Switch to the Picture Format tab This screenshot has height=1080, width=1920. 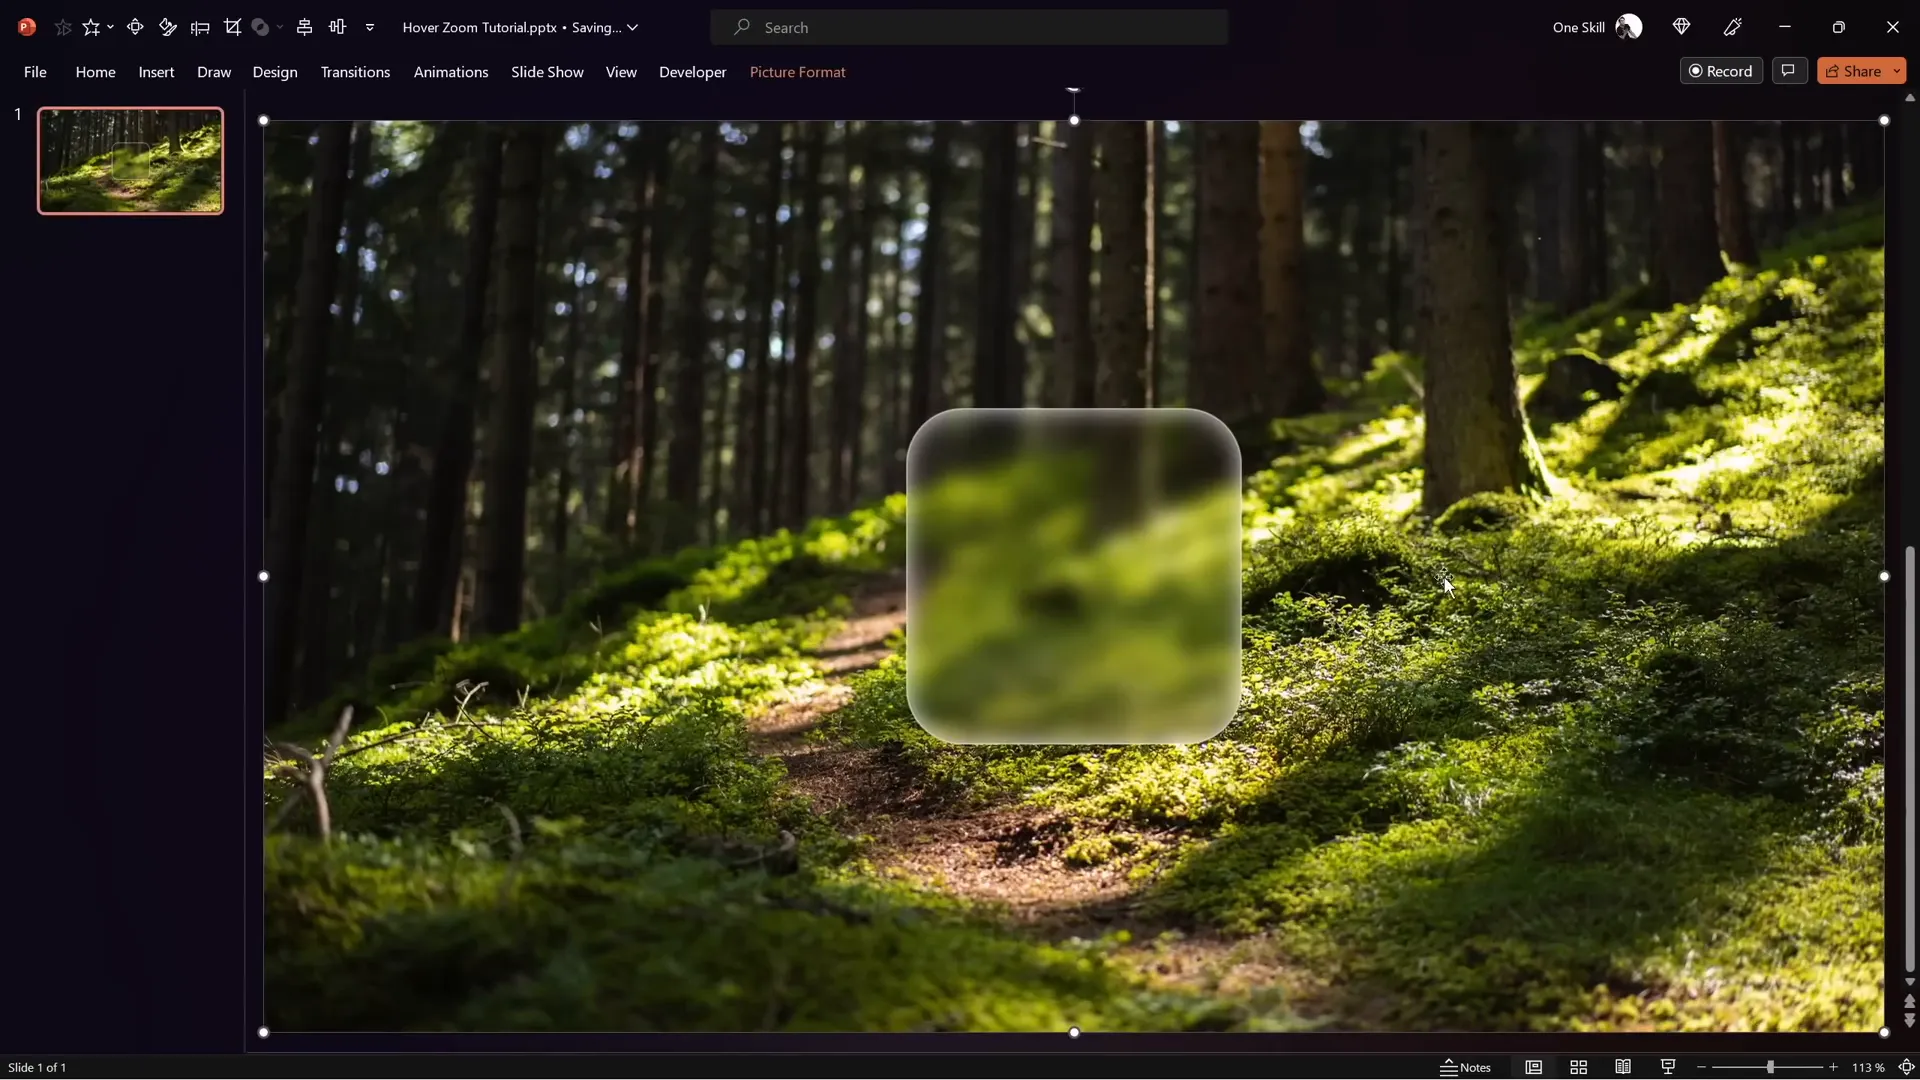point(797,72)
